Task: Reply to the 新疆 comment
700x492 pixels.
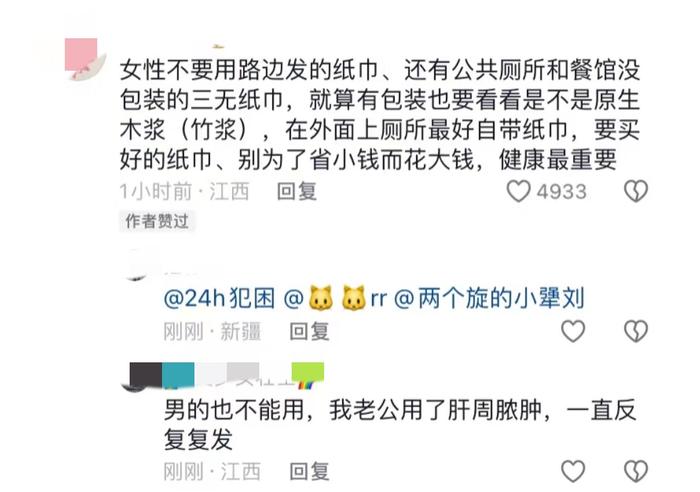Action: tap(309, 331)
